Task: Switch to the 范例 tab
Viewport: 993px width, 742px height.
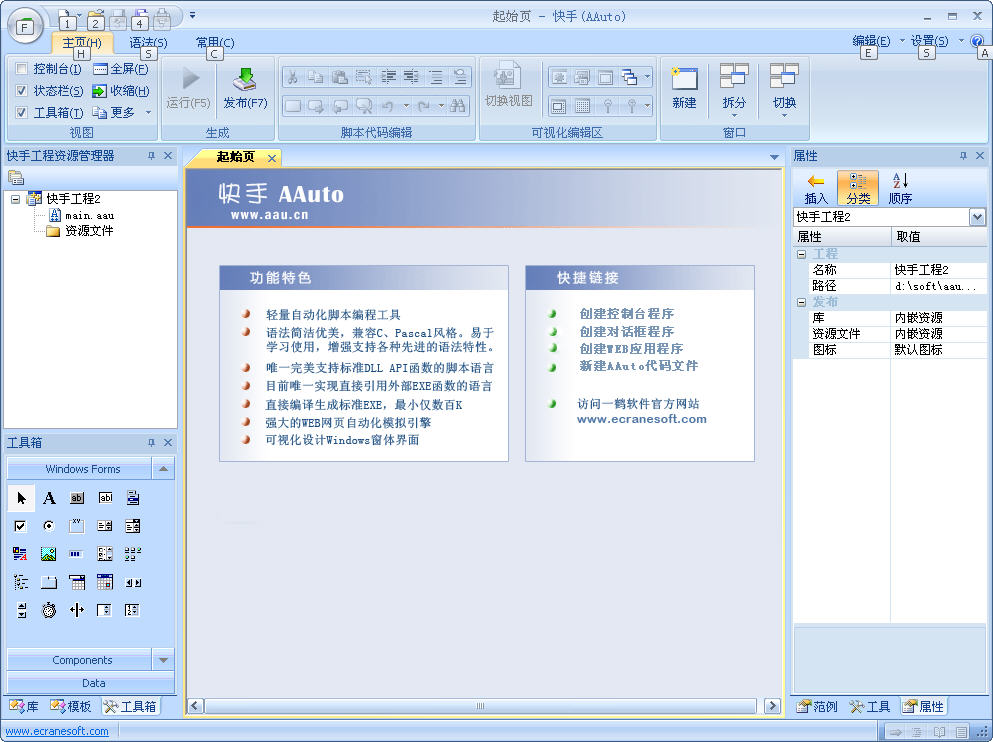Action: click(817, 706)
